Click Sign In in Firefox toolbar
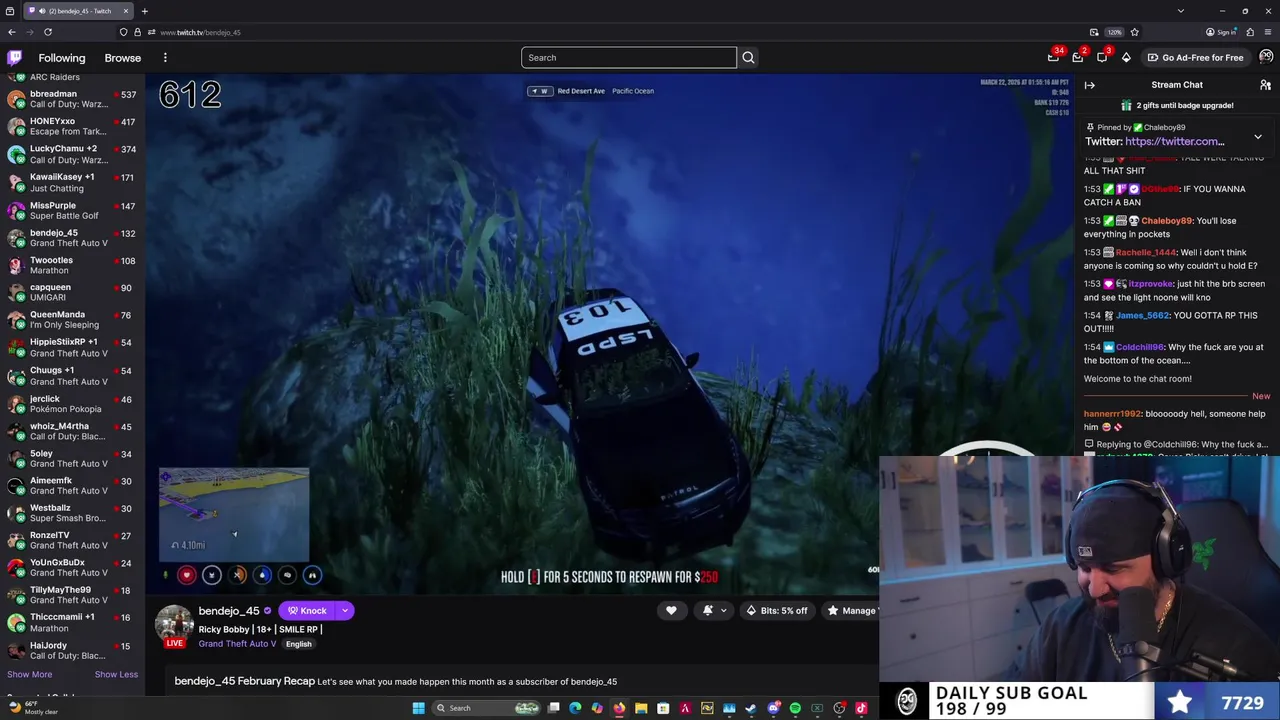Image resolution: width=1280 pixels, height=720 pixels. [1222, 32]
